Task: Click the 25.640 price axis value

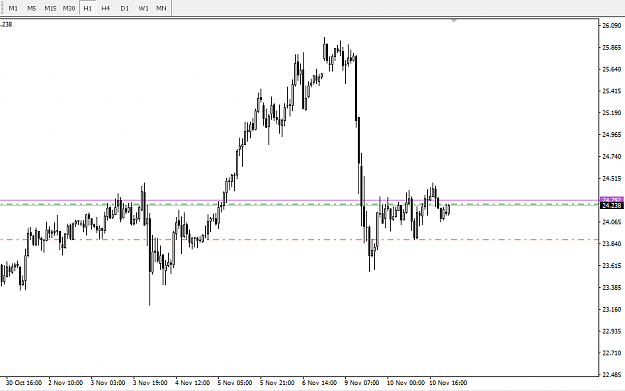Action: click(611, 69)
